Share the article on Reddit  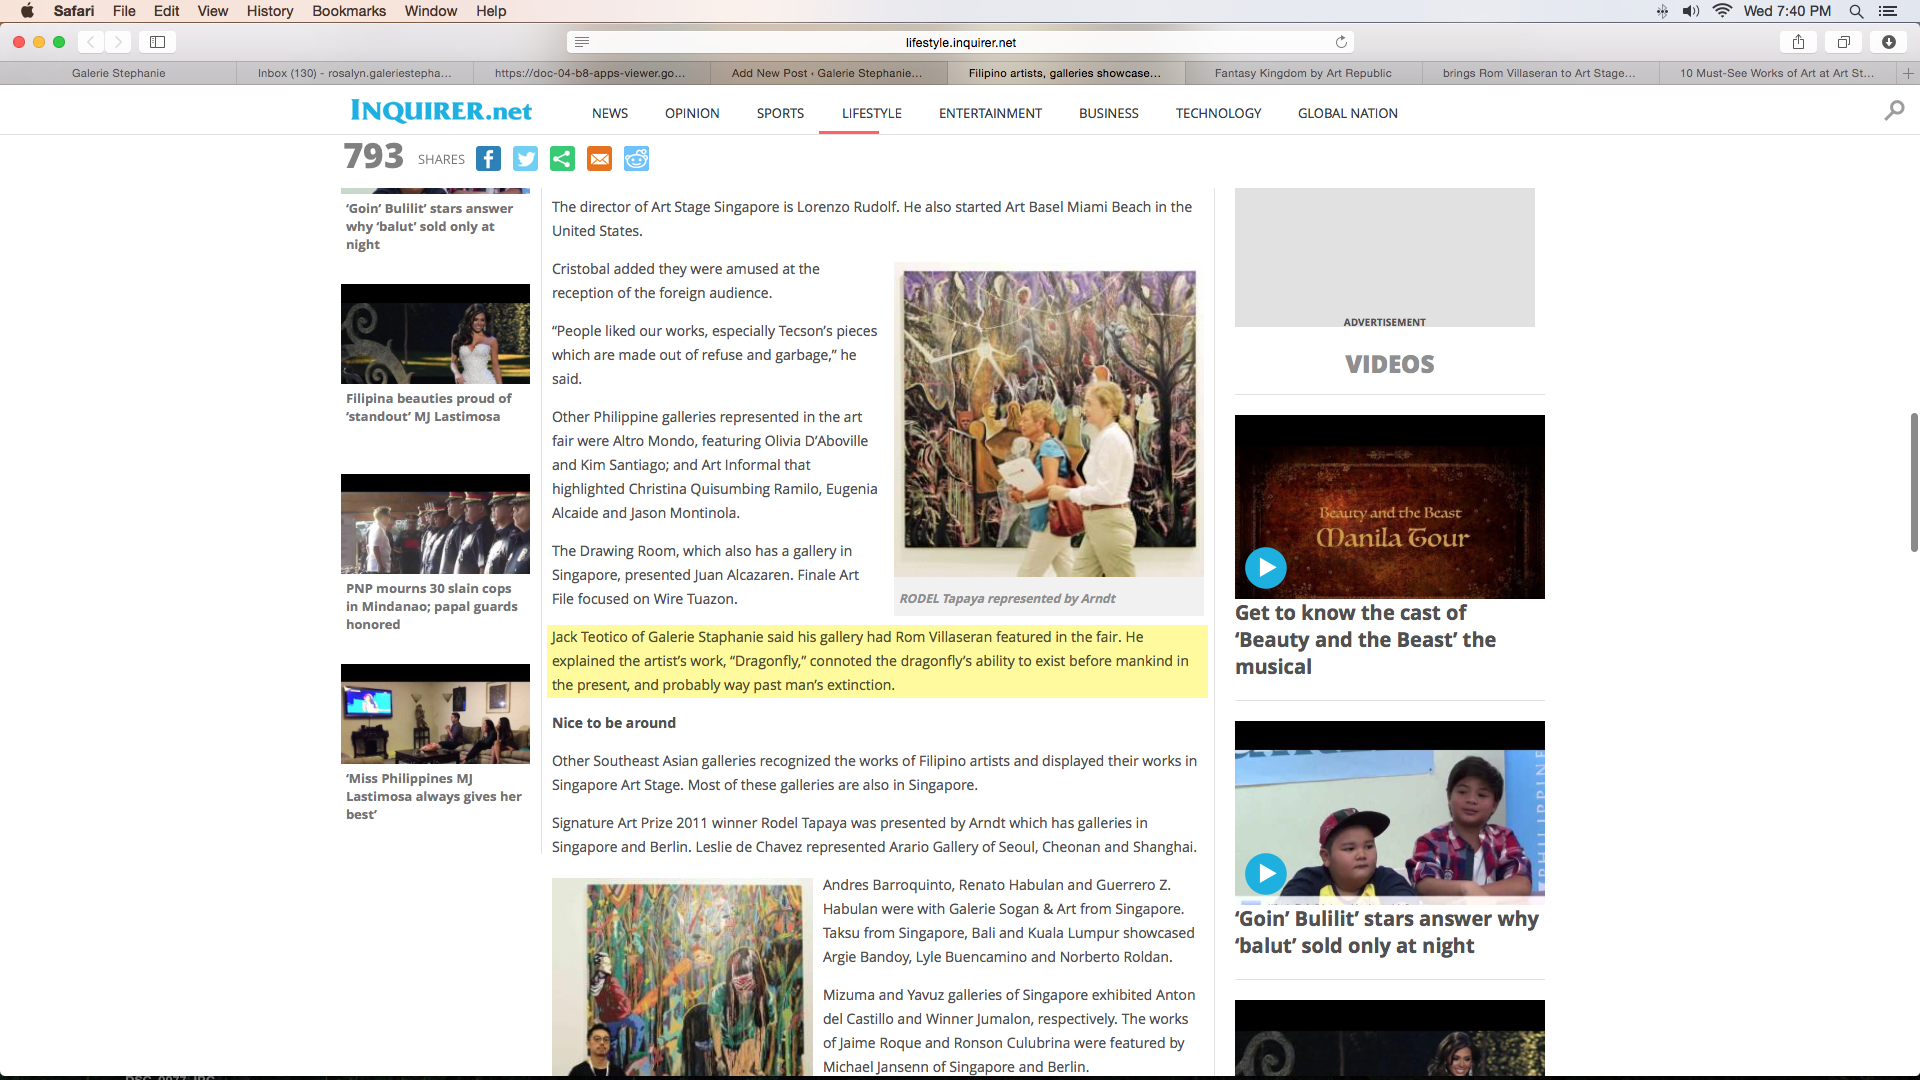(636, 158)
